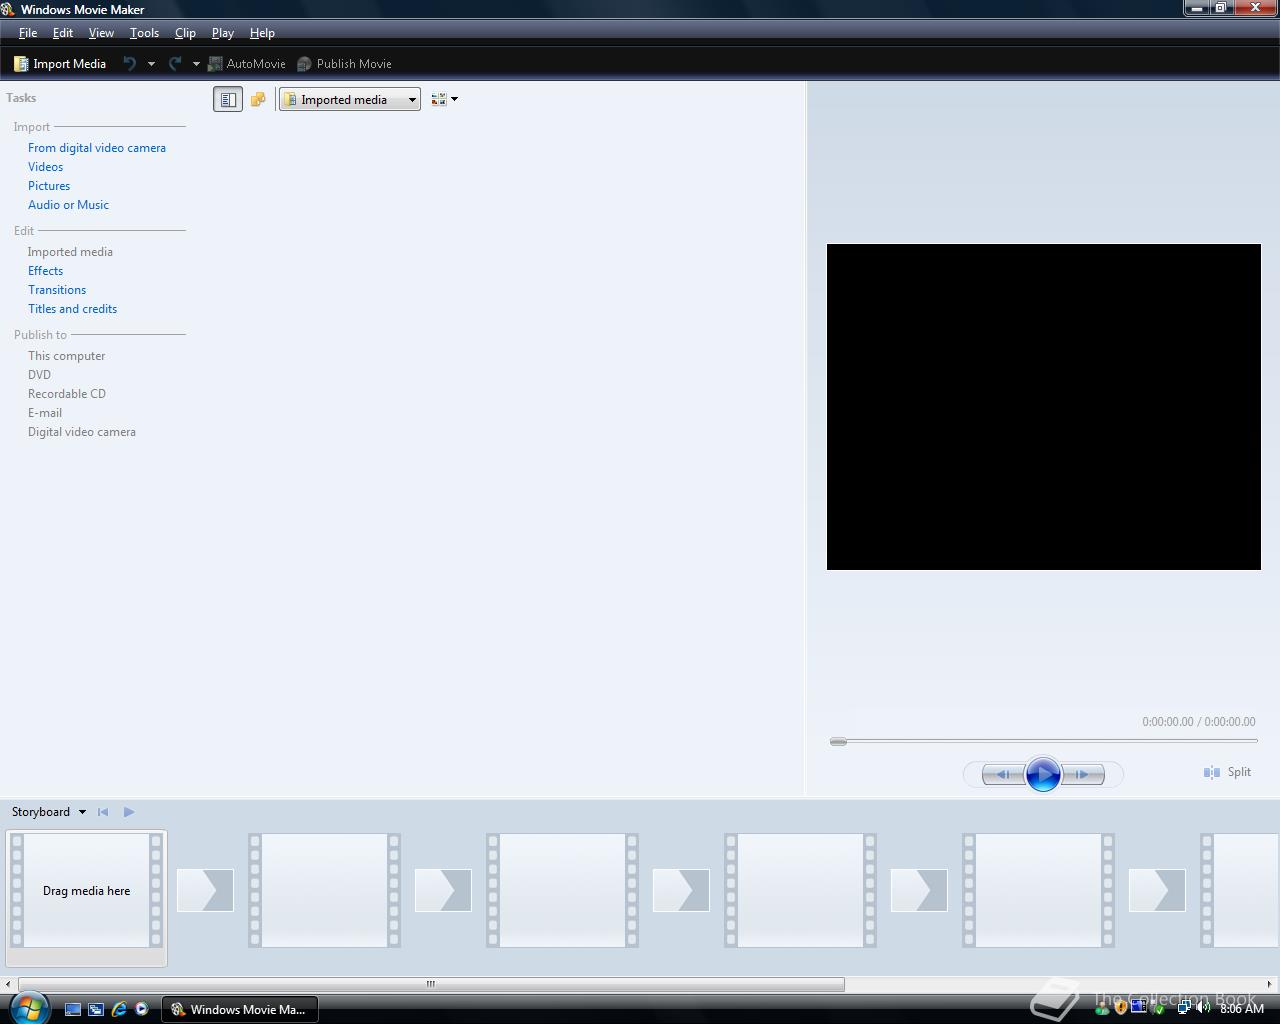Open the Views thumbnail options dropdown
This screenshot has height=1024, width=1280.
[444, 99]
